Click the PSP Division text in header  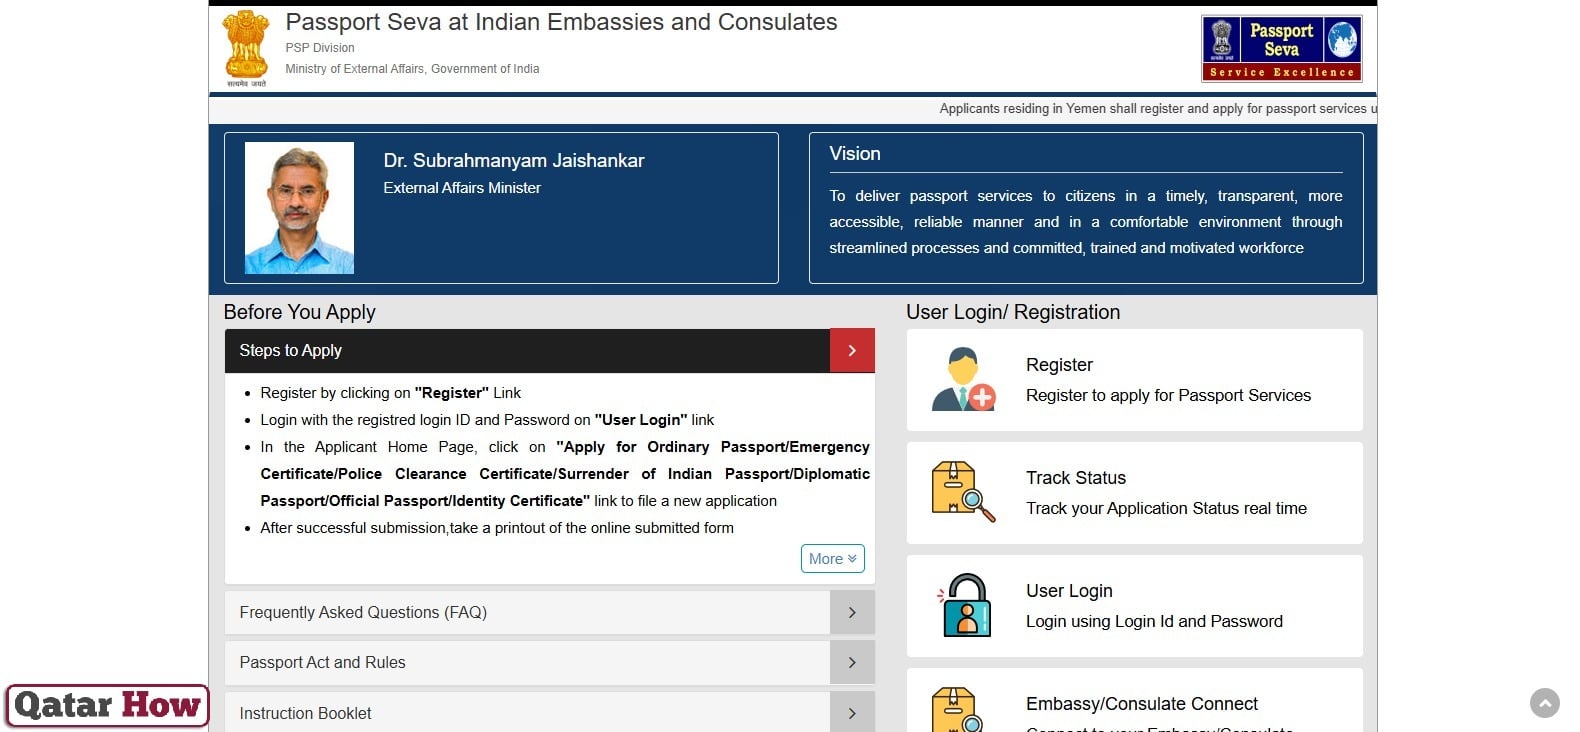[x=320, y=48]
